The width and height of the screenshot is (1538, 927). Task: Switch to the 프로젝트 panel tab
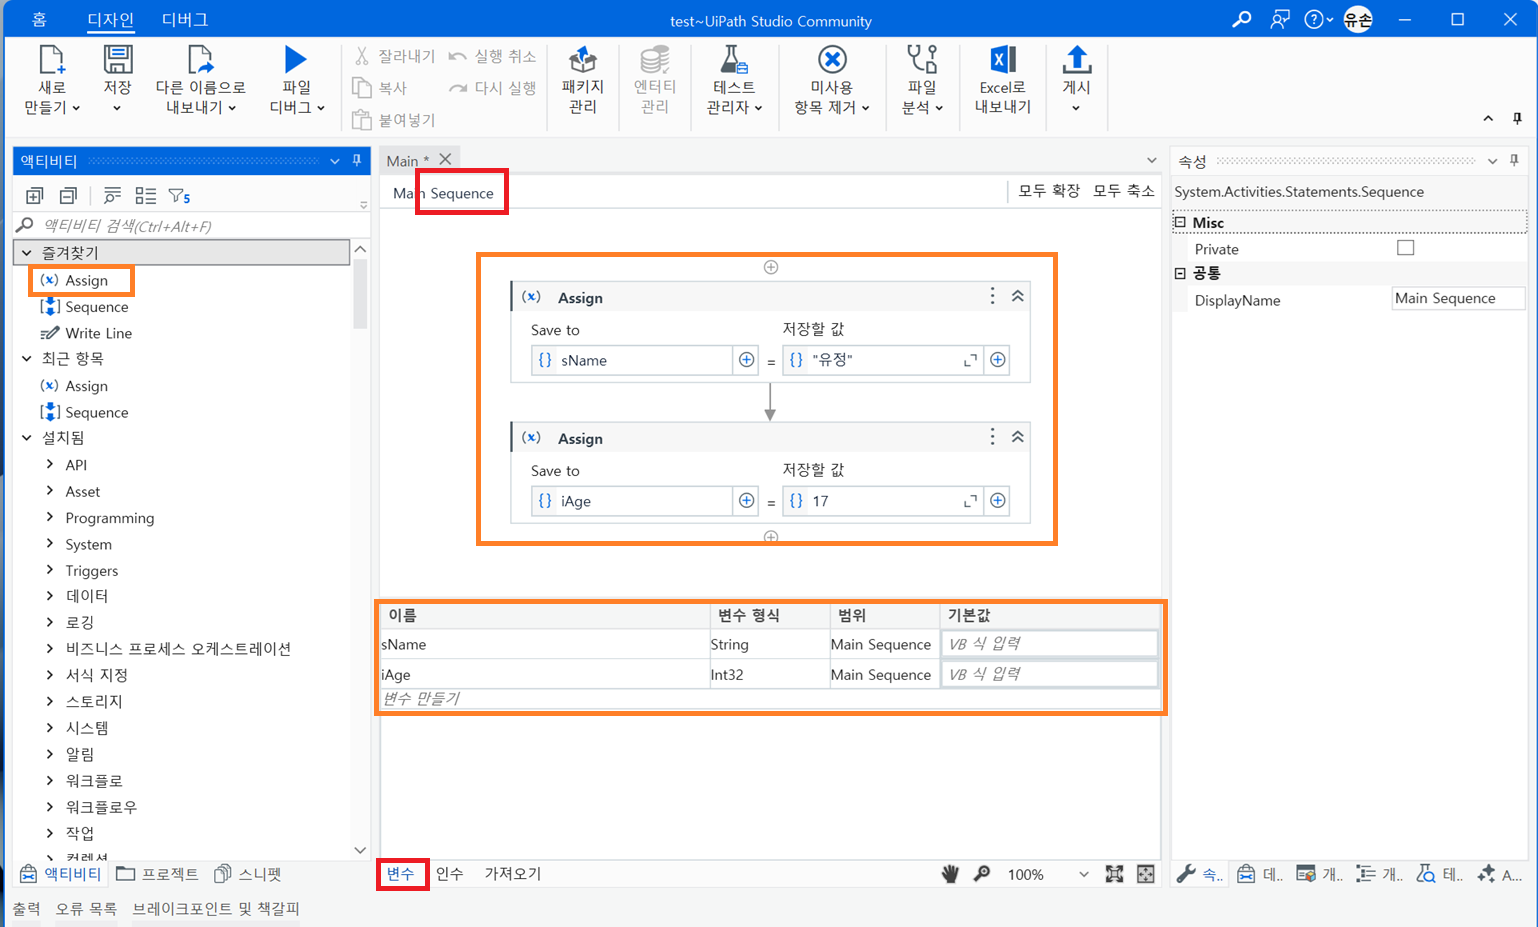[158, 874]
